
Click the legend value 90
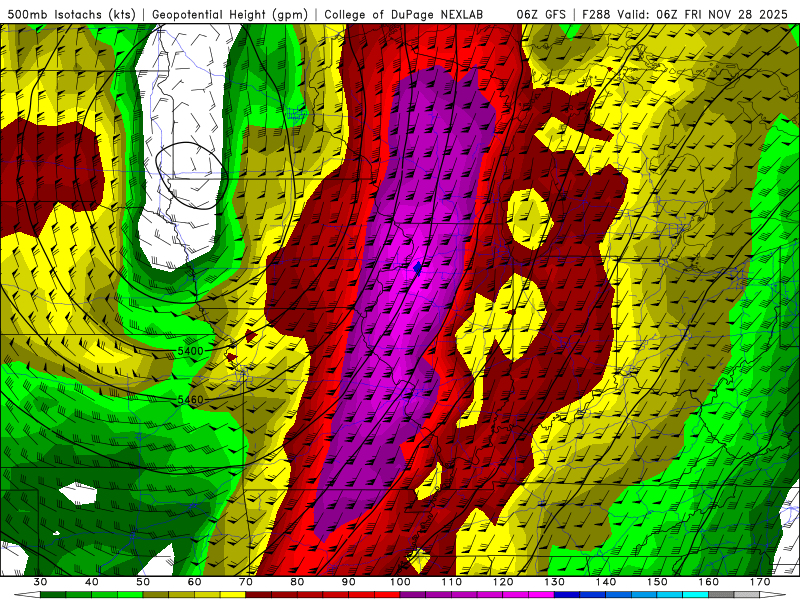pyautogui.click(x=349, y=582)
